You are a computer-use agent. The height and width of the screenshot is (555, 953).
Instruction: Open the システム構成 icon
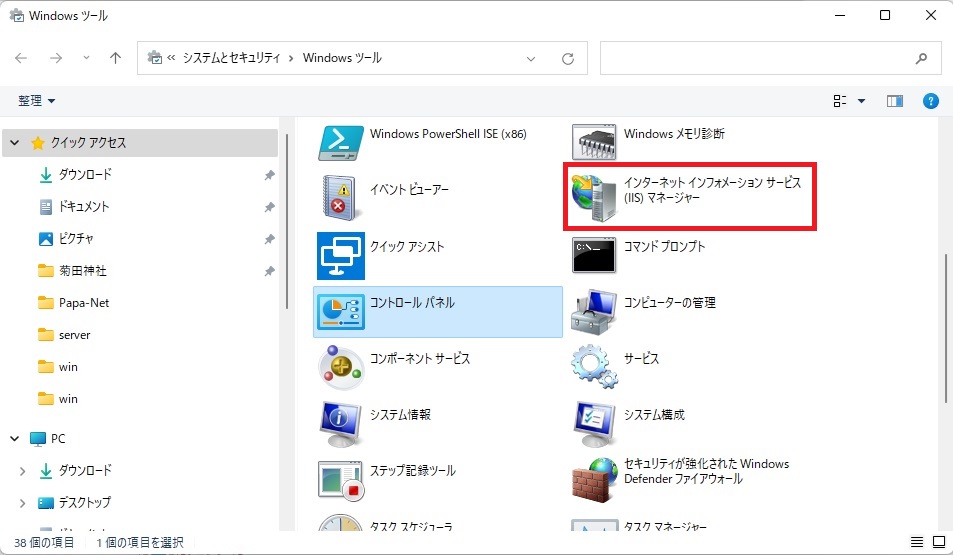tap(594, 424)
